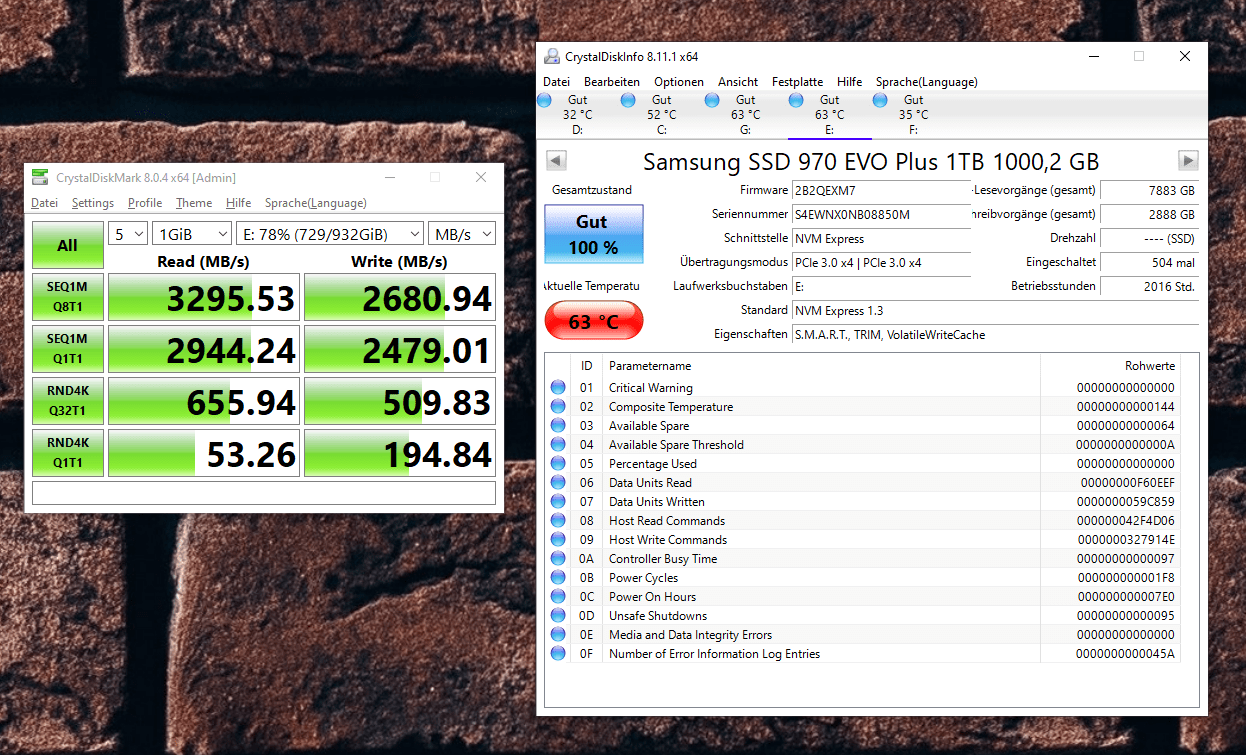
Task: Click status circle for Data Units Written row
Action: click(x=558, y=501)
